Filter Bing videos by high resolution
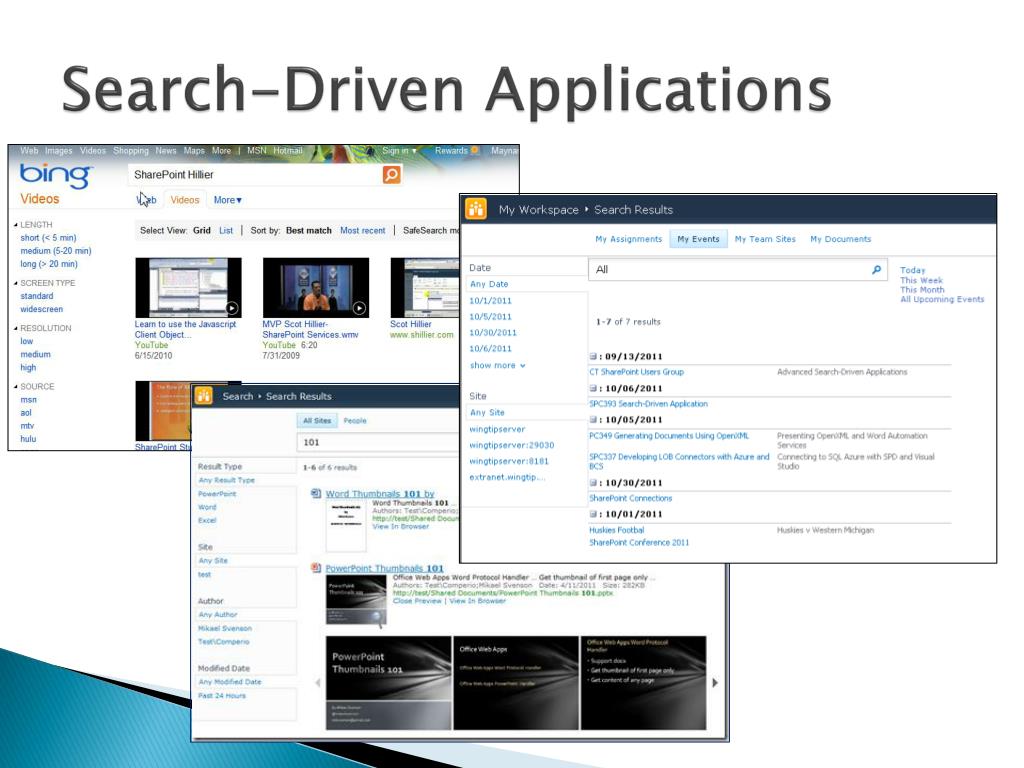 point(28,367)
